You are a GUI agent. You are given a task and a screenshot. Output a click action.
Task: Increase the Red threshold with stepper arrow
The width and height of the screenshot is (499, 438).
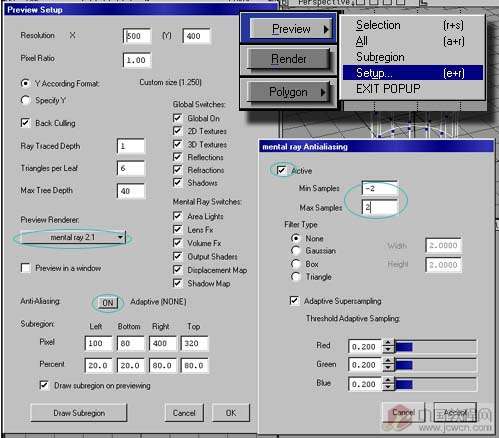(x=388, y=343)
